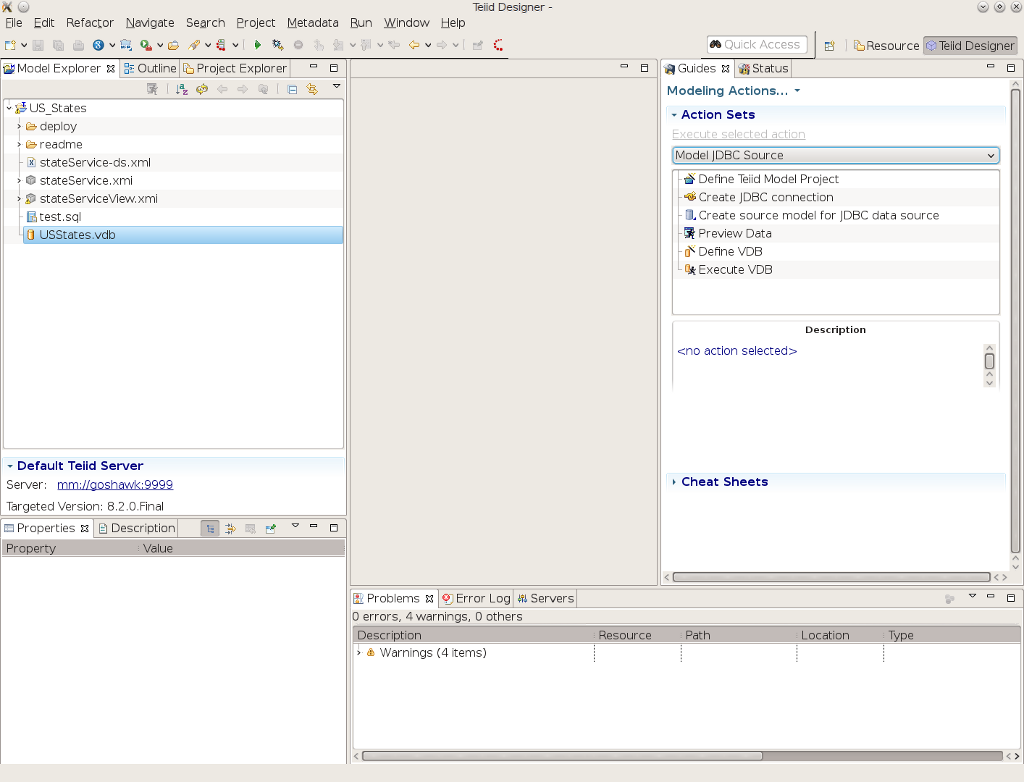Click the Guides panel vertical scrollbar
This screenshot has height=782, width=1024.
(1015, 320)
